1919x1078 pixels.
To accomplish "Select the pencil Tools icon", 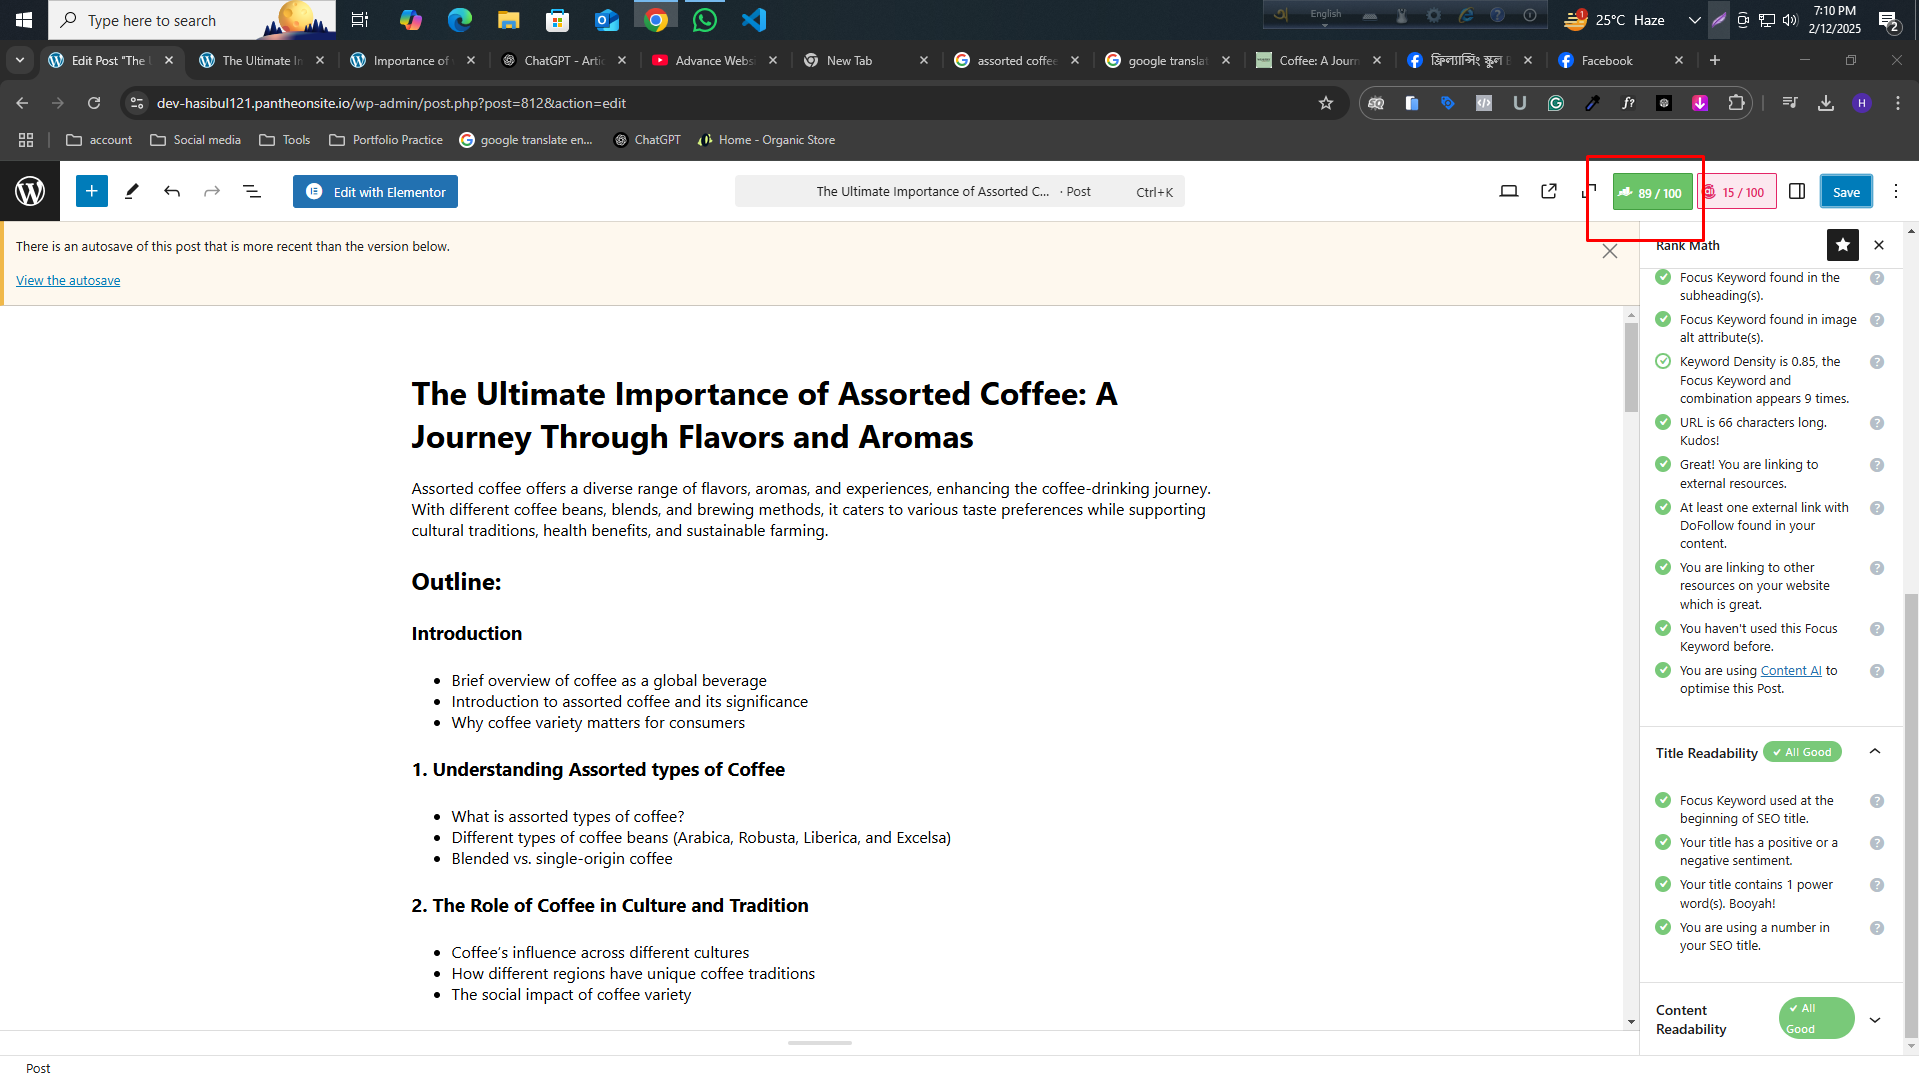I will pos(131,192).
